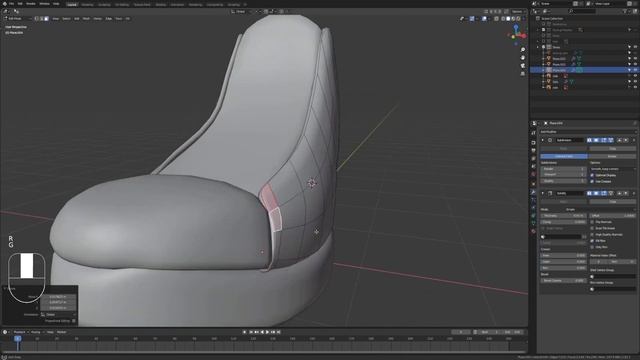Open Render properties tab icon
The width and height of the screenshot is (640, 360).
click(x=533, y=142)
